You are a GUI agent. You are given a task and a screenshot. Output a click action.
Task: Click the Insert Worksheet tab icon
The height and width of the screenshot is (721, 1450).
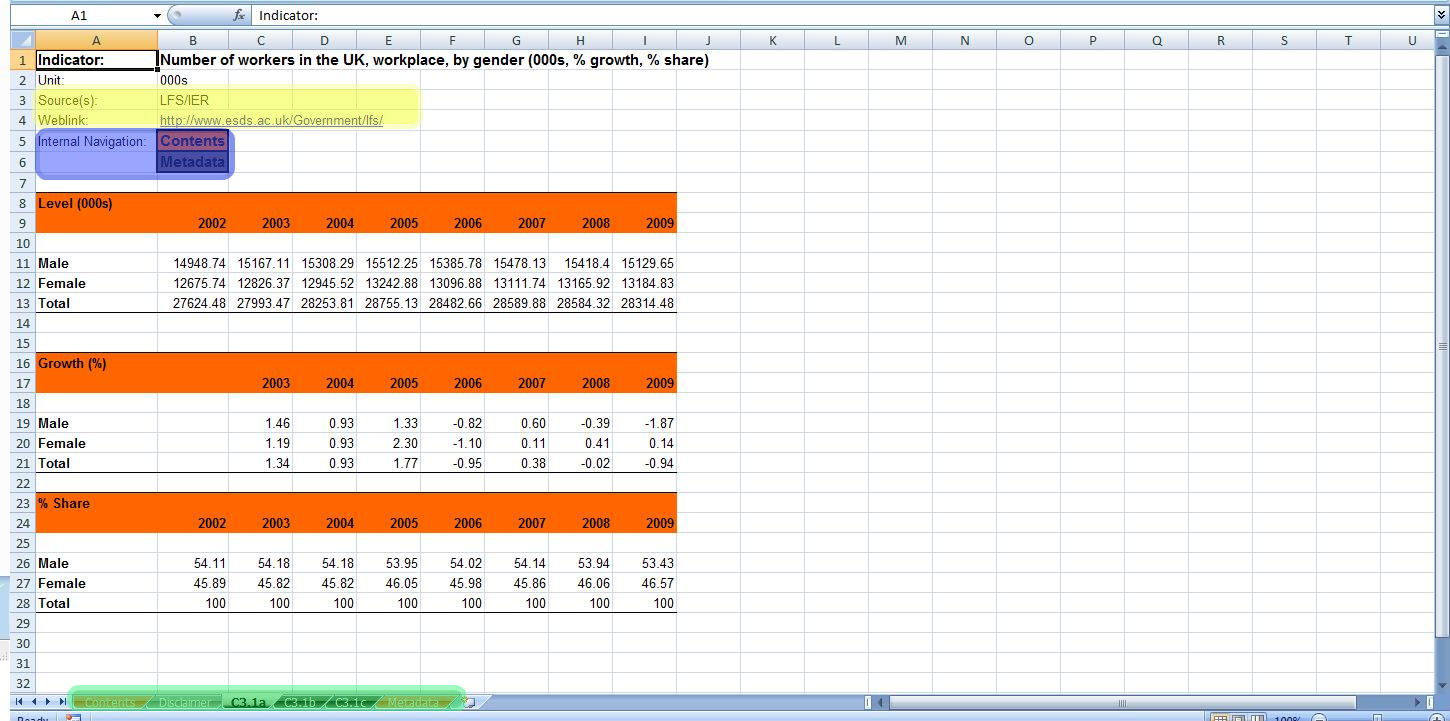click(x=468, y=702)
